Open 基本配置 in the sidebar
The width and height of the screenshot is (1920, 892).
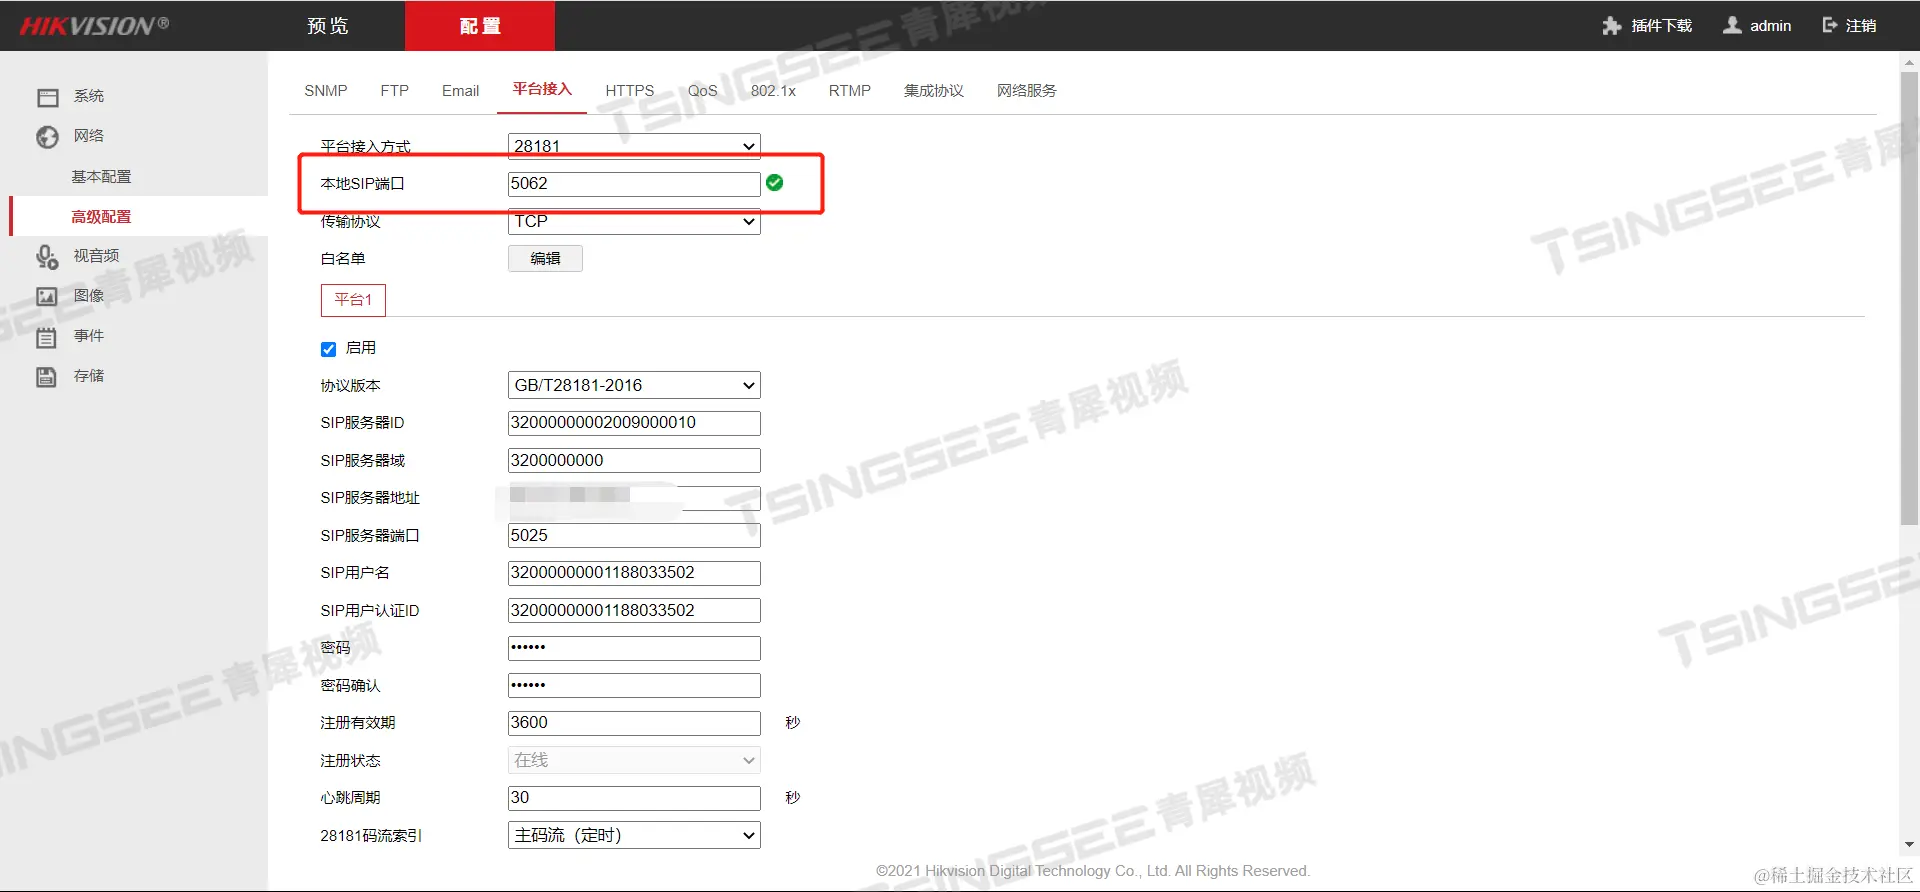[x=101, y=177]
